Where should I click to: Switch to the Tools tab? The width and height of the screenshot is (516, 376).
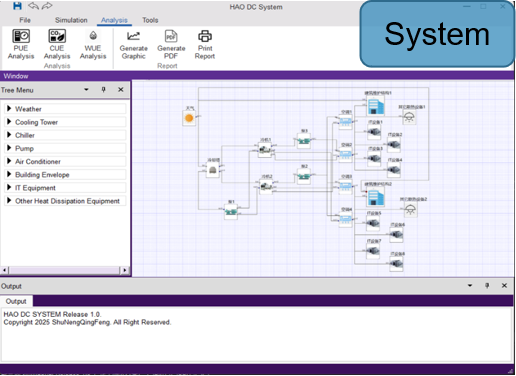(150, 20)
